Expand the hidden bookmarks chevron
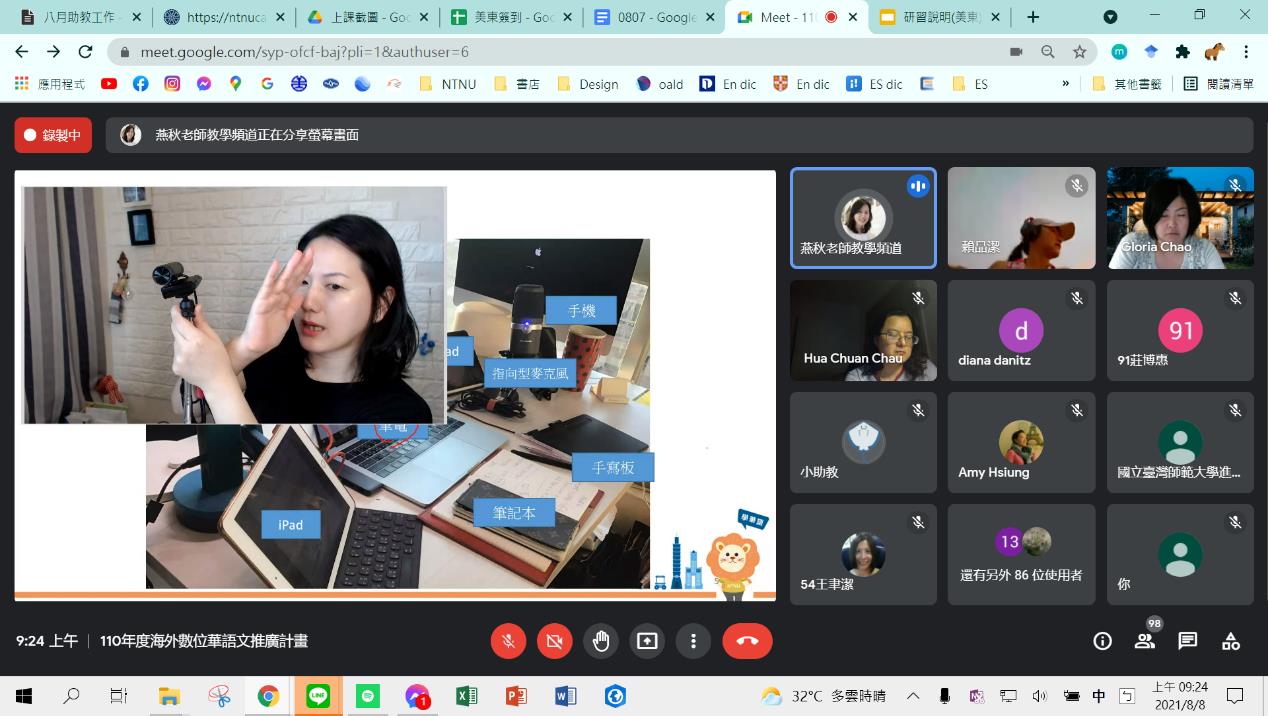Viewport: 1268px width, 716px height. pos(1065,84)
